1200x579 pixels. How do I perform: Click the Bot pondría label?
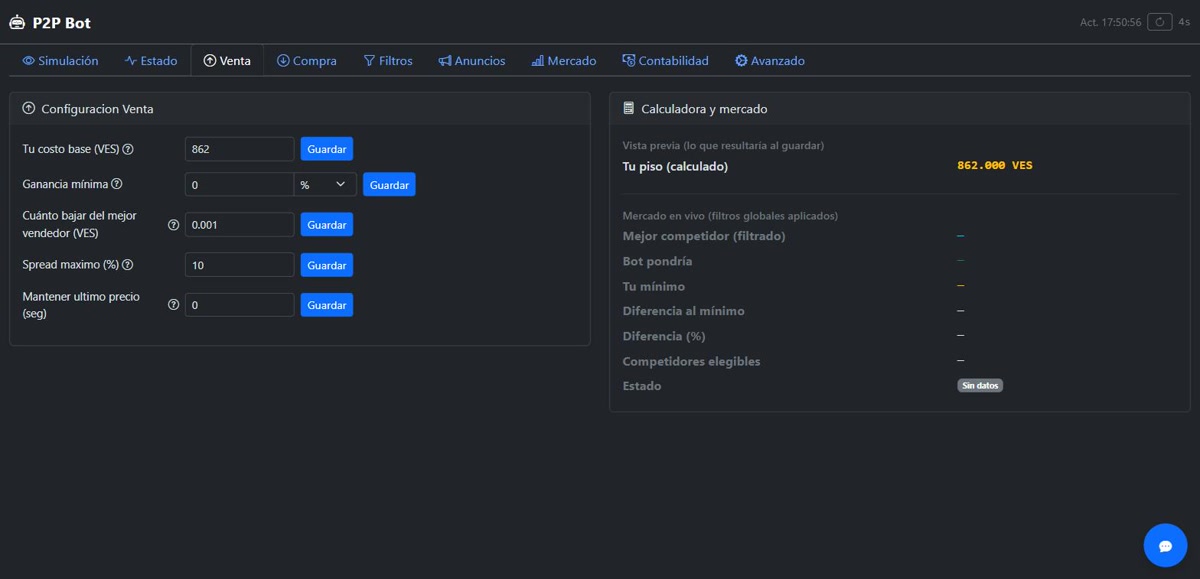[x=657, y=261]
